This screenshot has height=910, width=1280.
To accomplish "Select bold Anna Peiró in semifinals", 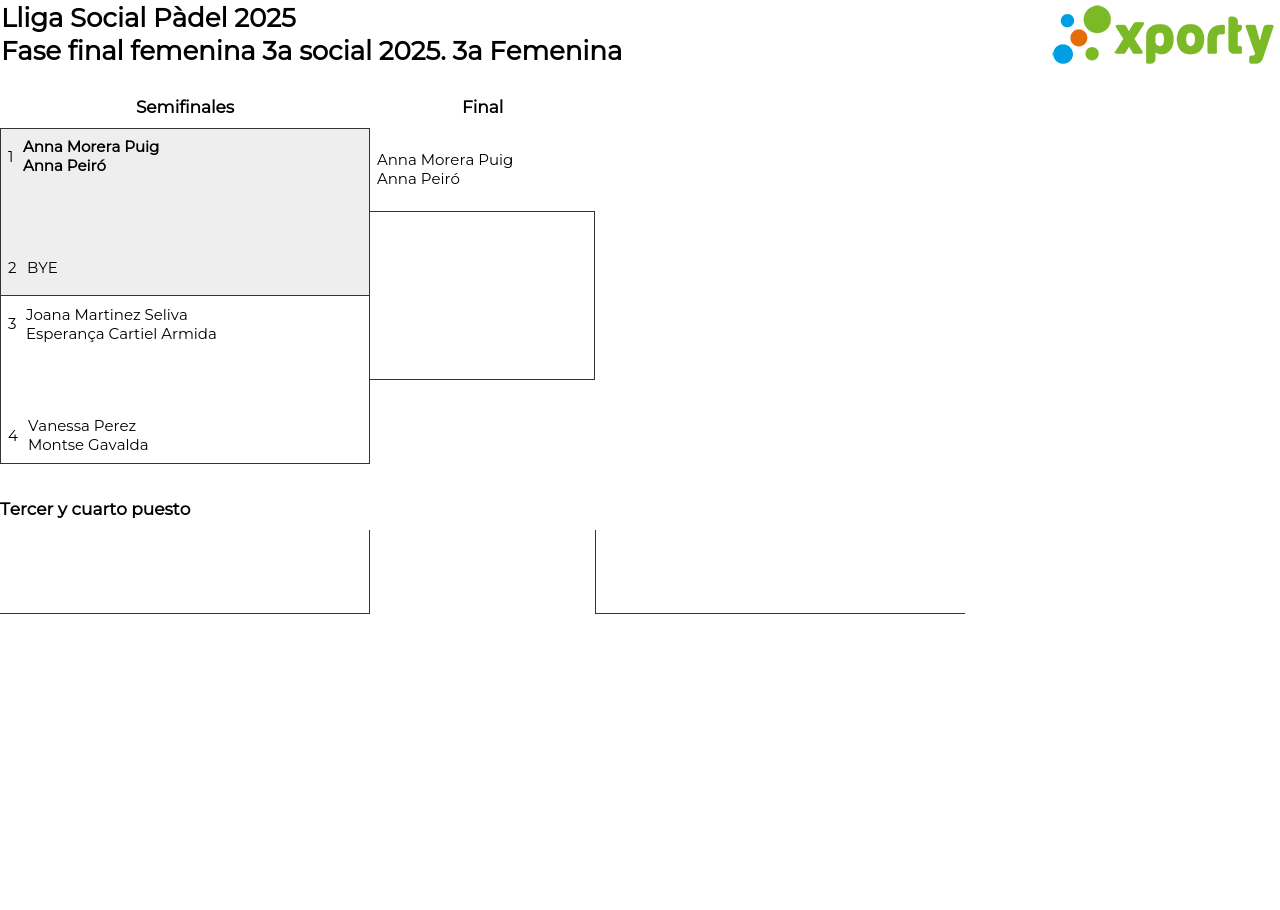I will tap(64, 166).
